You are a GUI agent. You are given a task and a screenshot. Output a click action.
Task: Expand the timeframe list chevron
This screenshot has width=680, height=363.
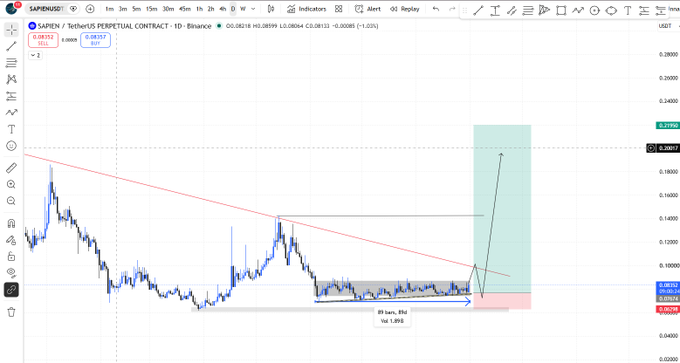tap(253, 9)
